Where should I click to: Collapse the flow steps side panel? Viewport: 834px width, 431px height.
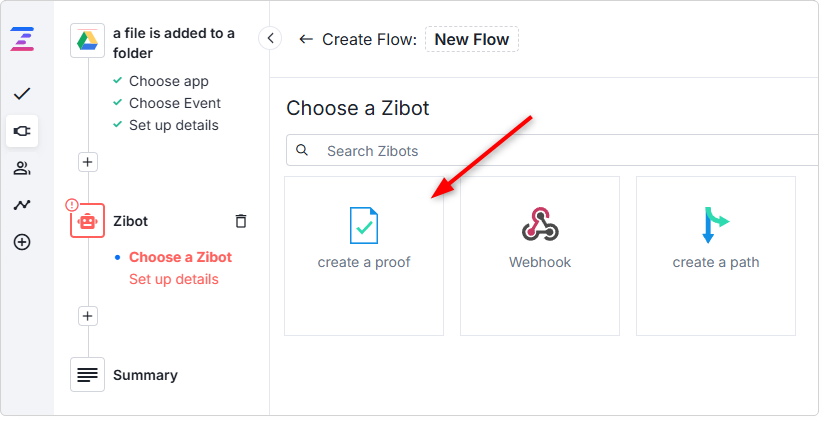pyautogui.click(x=270, y=38)
